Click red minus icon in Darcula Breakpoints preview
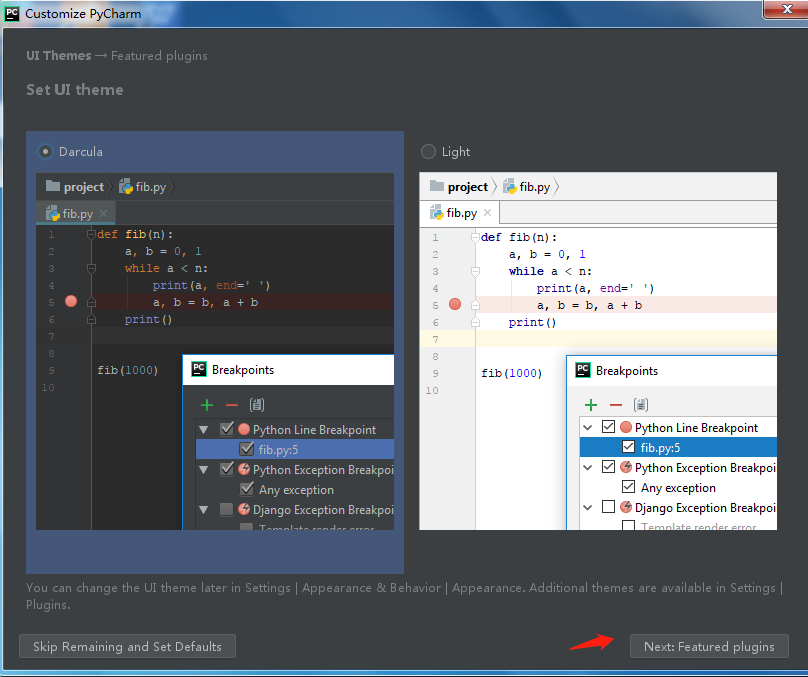This screenshot has width=808, height=677. tap(232, 404)
